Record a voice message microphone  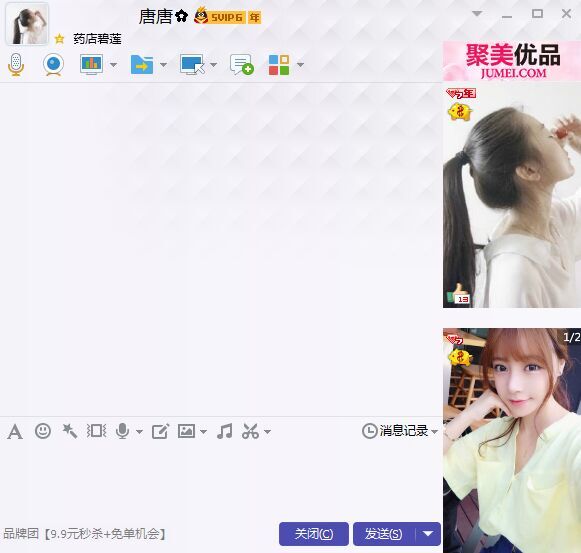pyautogui.click(x=122, y=431)
